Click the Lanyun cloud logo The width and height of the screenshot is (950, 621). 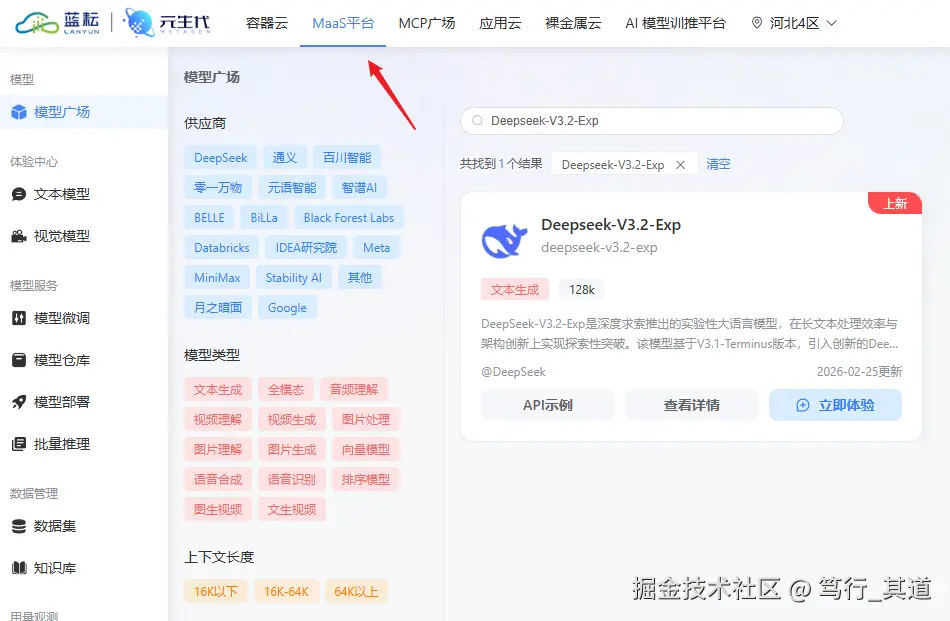[57, 22]
